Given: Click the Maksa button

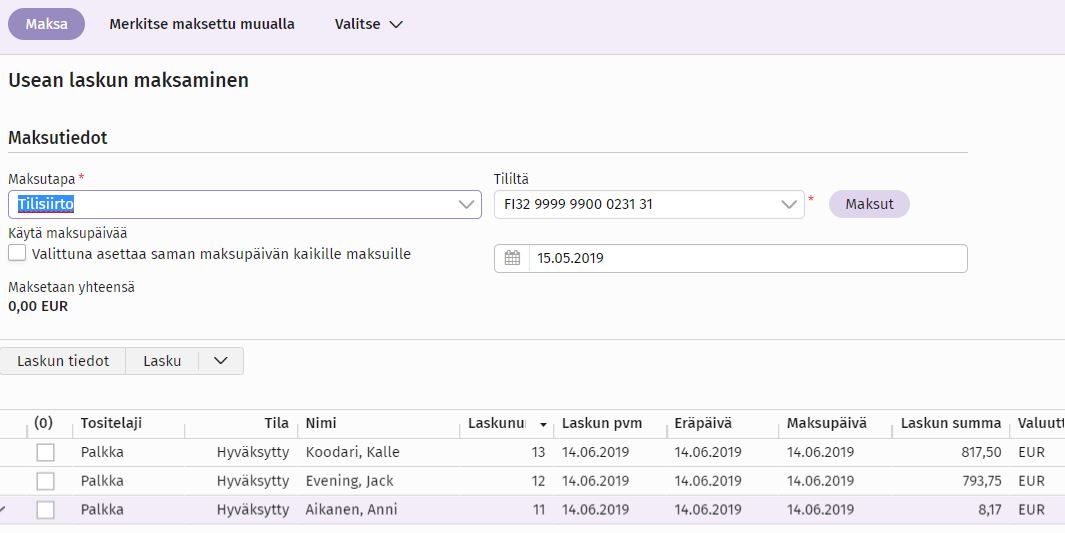Looking at the screenshot, I should (x=46, y=24).
